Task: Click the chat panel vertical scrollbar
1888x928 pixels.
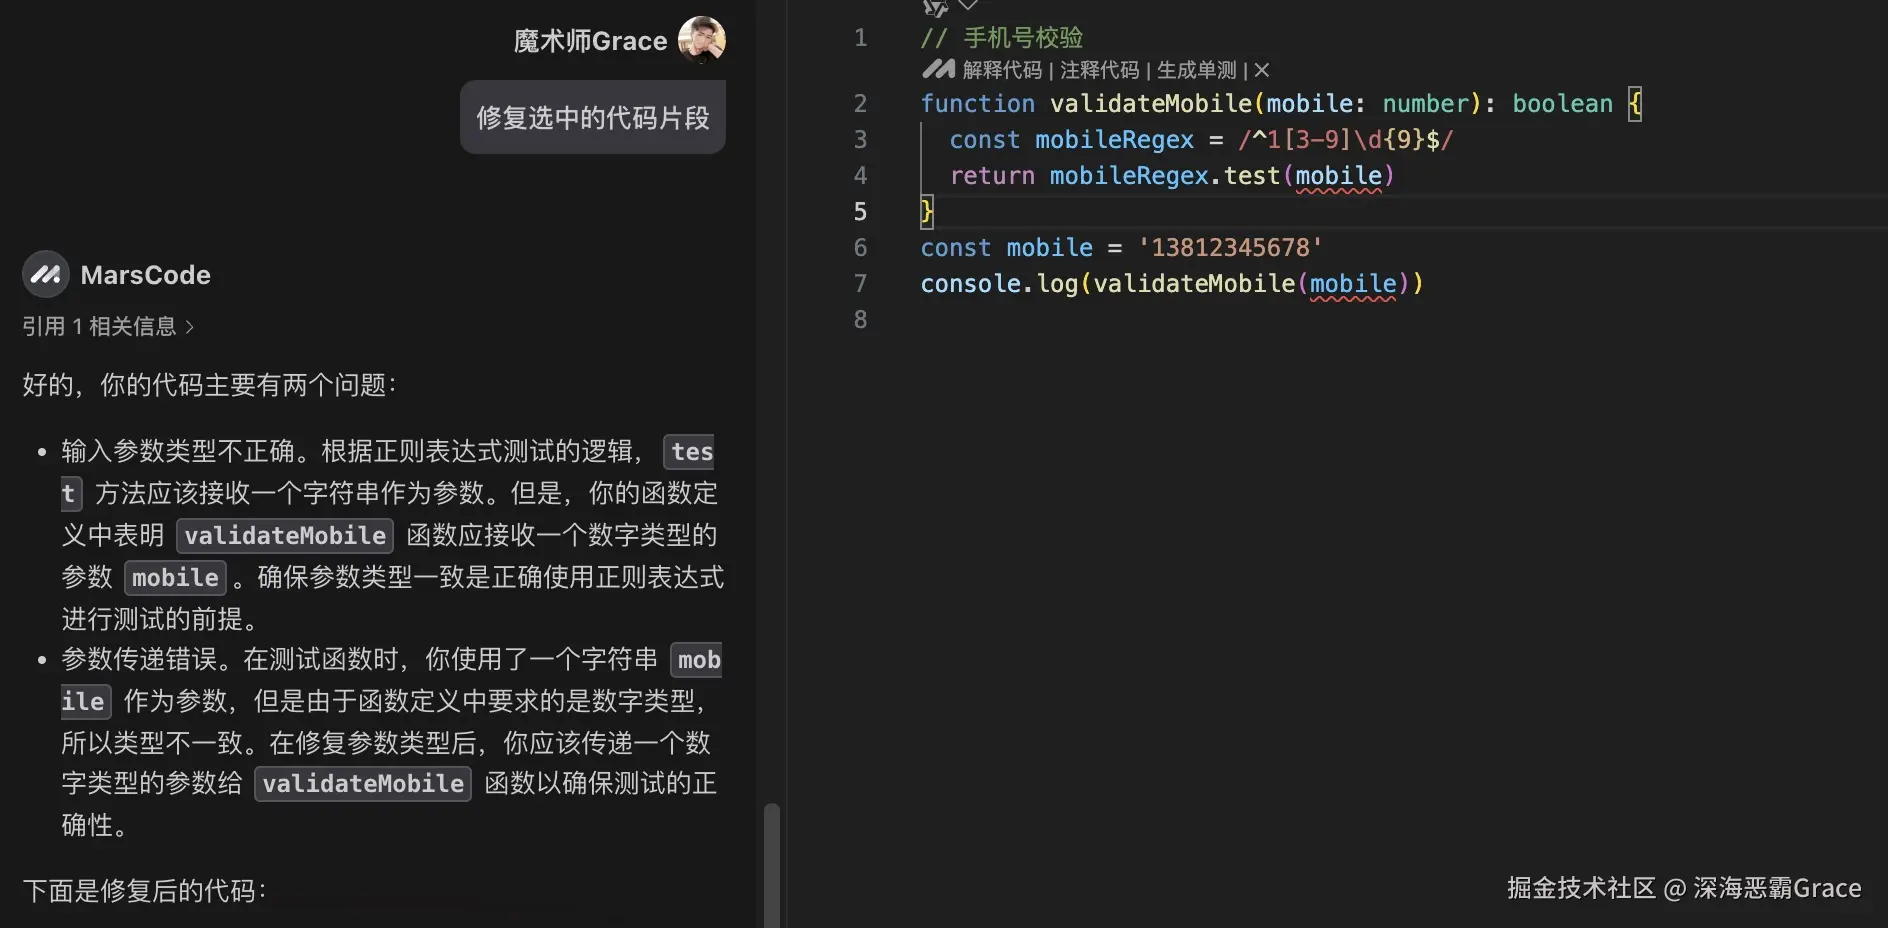Action: (x=771, y=864)
